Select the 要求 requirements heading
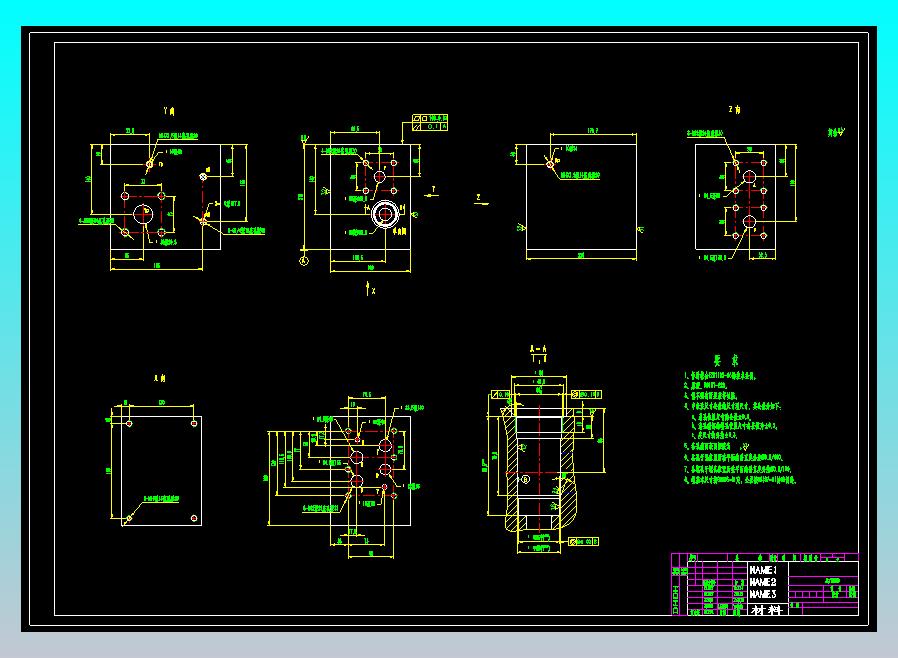Screen dimensions: 898x658 pyautogui.click(x=726, y=360)
